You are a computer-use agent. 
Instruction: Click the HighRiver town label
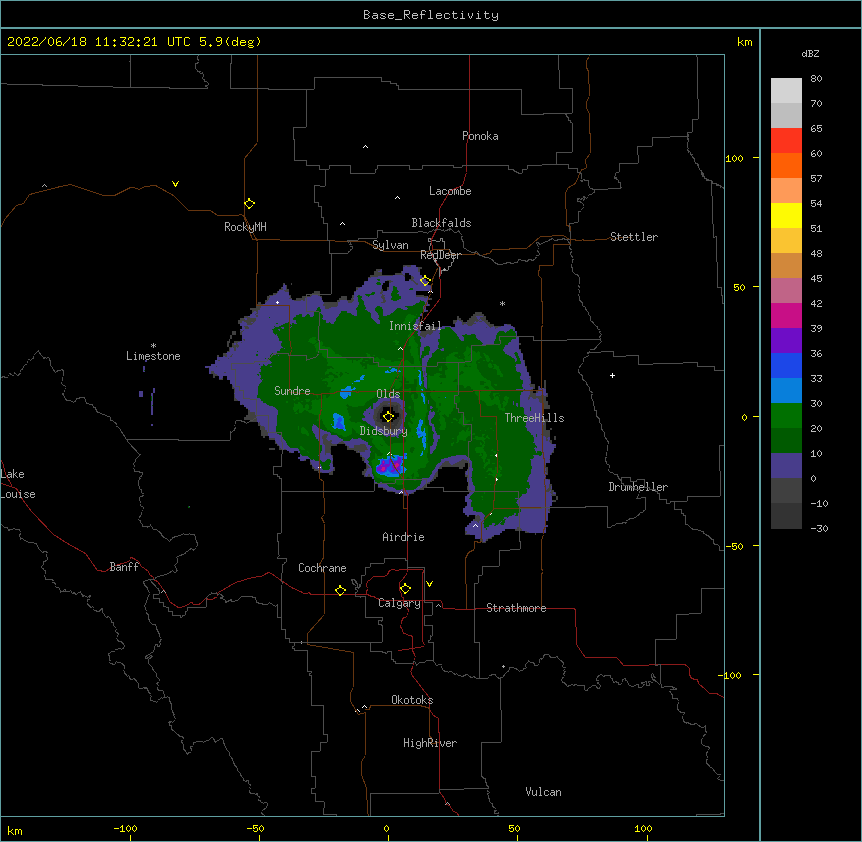[x=430, y=743]
